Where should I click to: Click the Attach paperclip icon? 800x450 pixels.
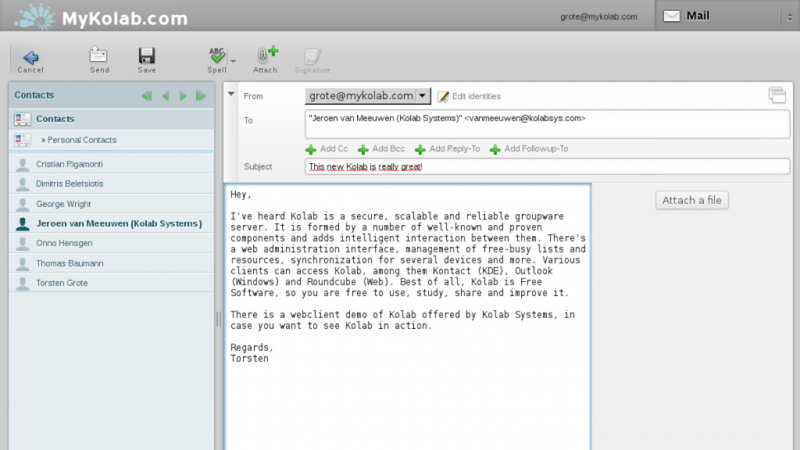click(x=267, y=55)
